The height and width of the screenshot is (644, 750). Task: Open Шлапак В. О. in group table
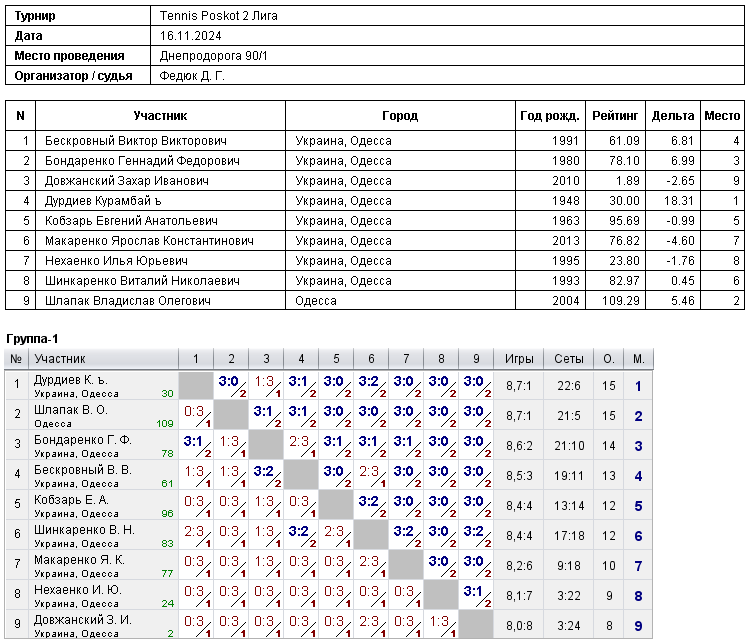70,410
